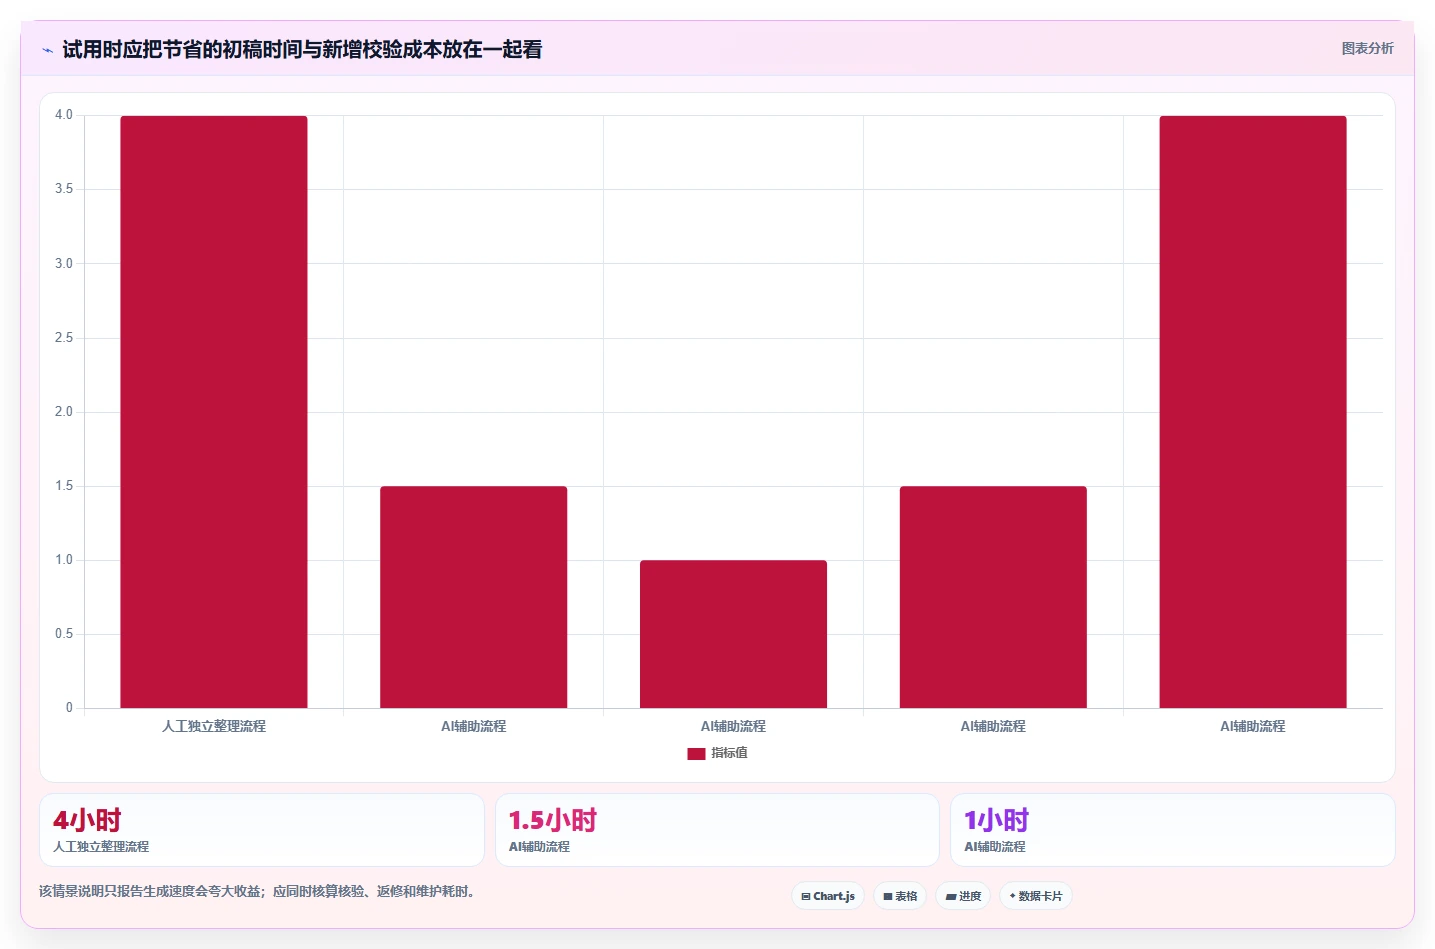This screenshot has height=949, width=1435.
Task: Click the Chart.js tag chip
Action: pos(828,896)
